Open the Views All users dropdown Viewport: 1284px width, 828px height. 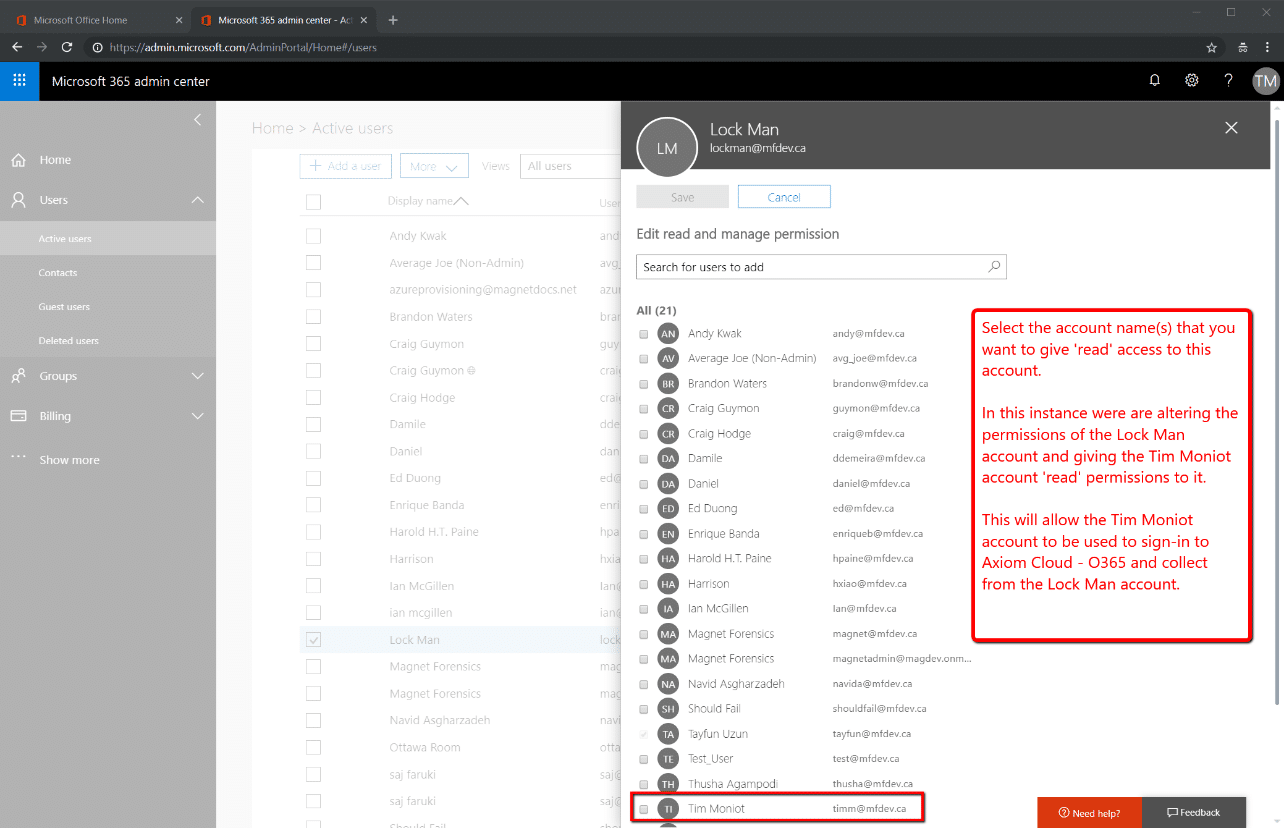pyautogui.click(x=571, y=166)
